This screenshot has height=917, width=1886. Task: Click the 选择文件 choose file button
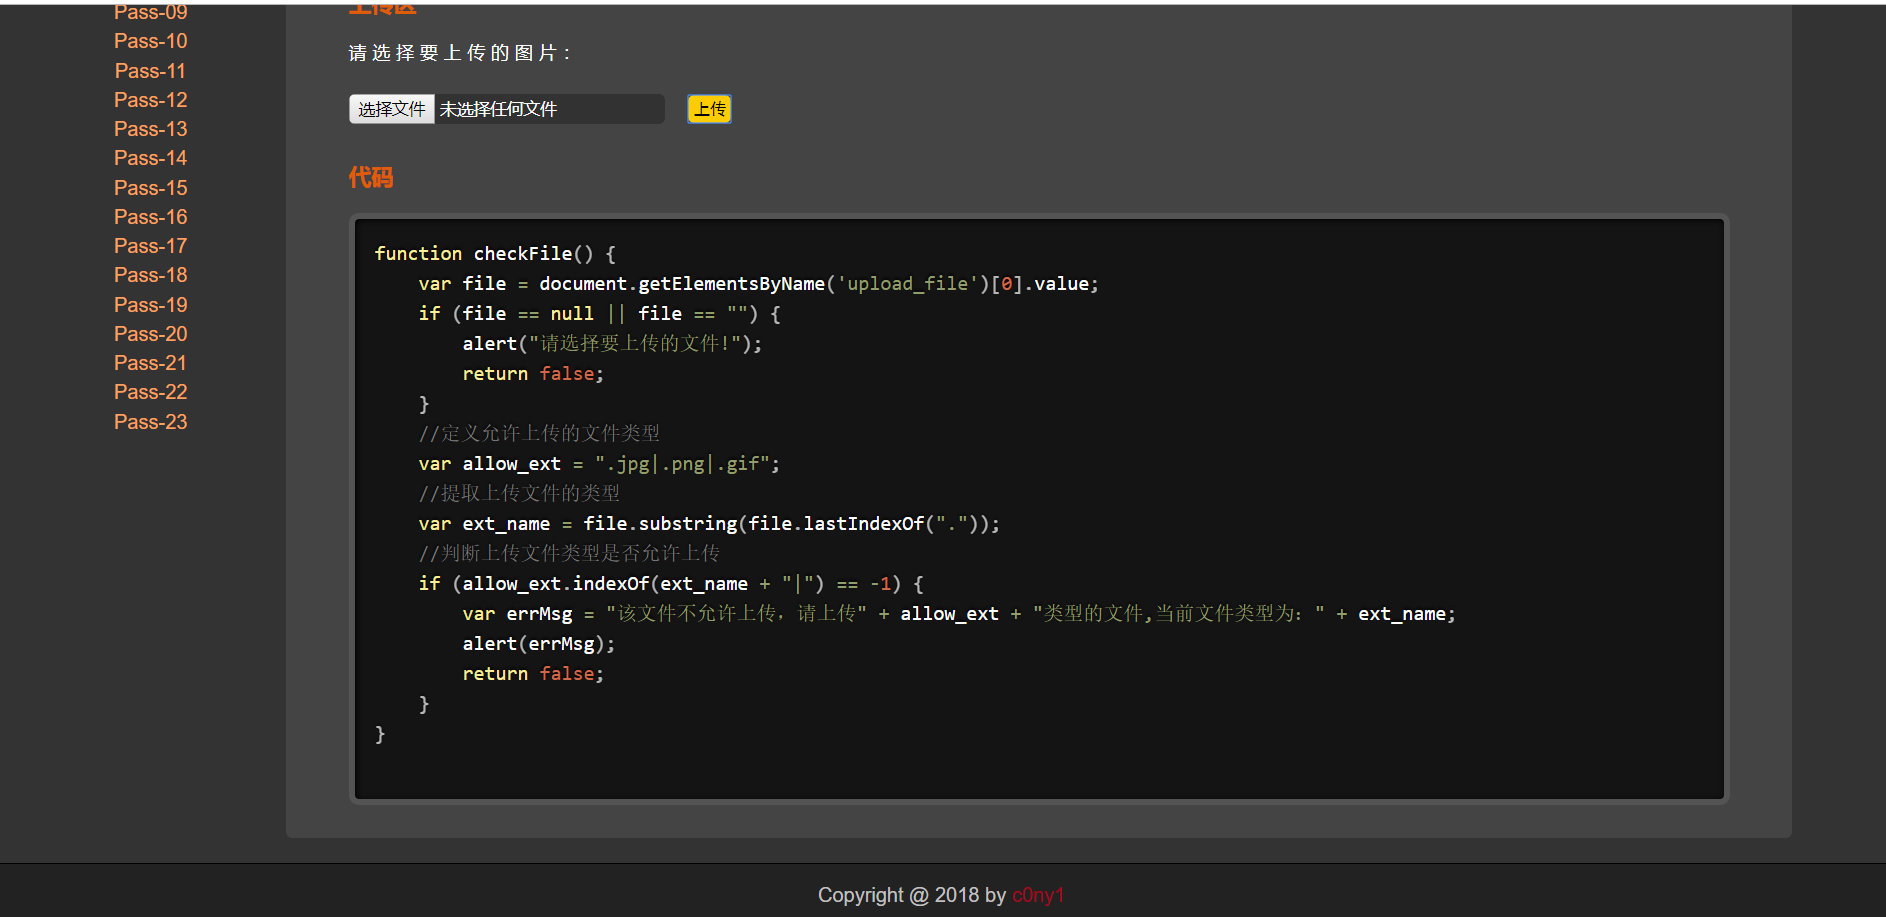click(x=392, y=109)
